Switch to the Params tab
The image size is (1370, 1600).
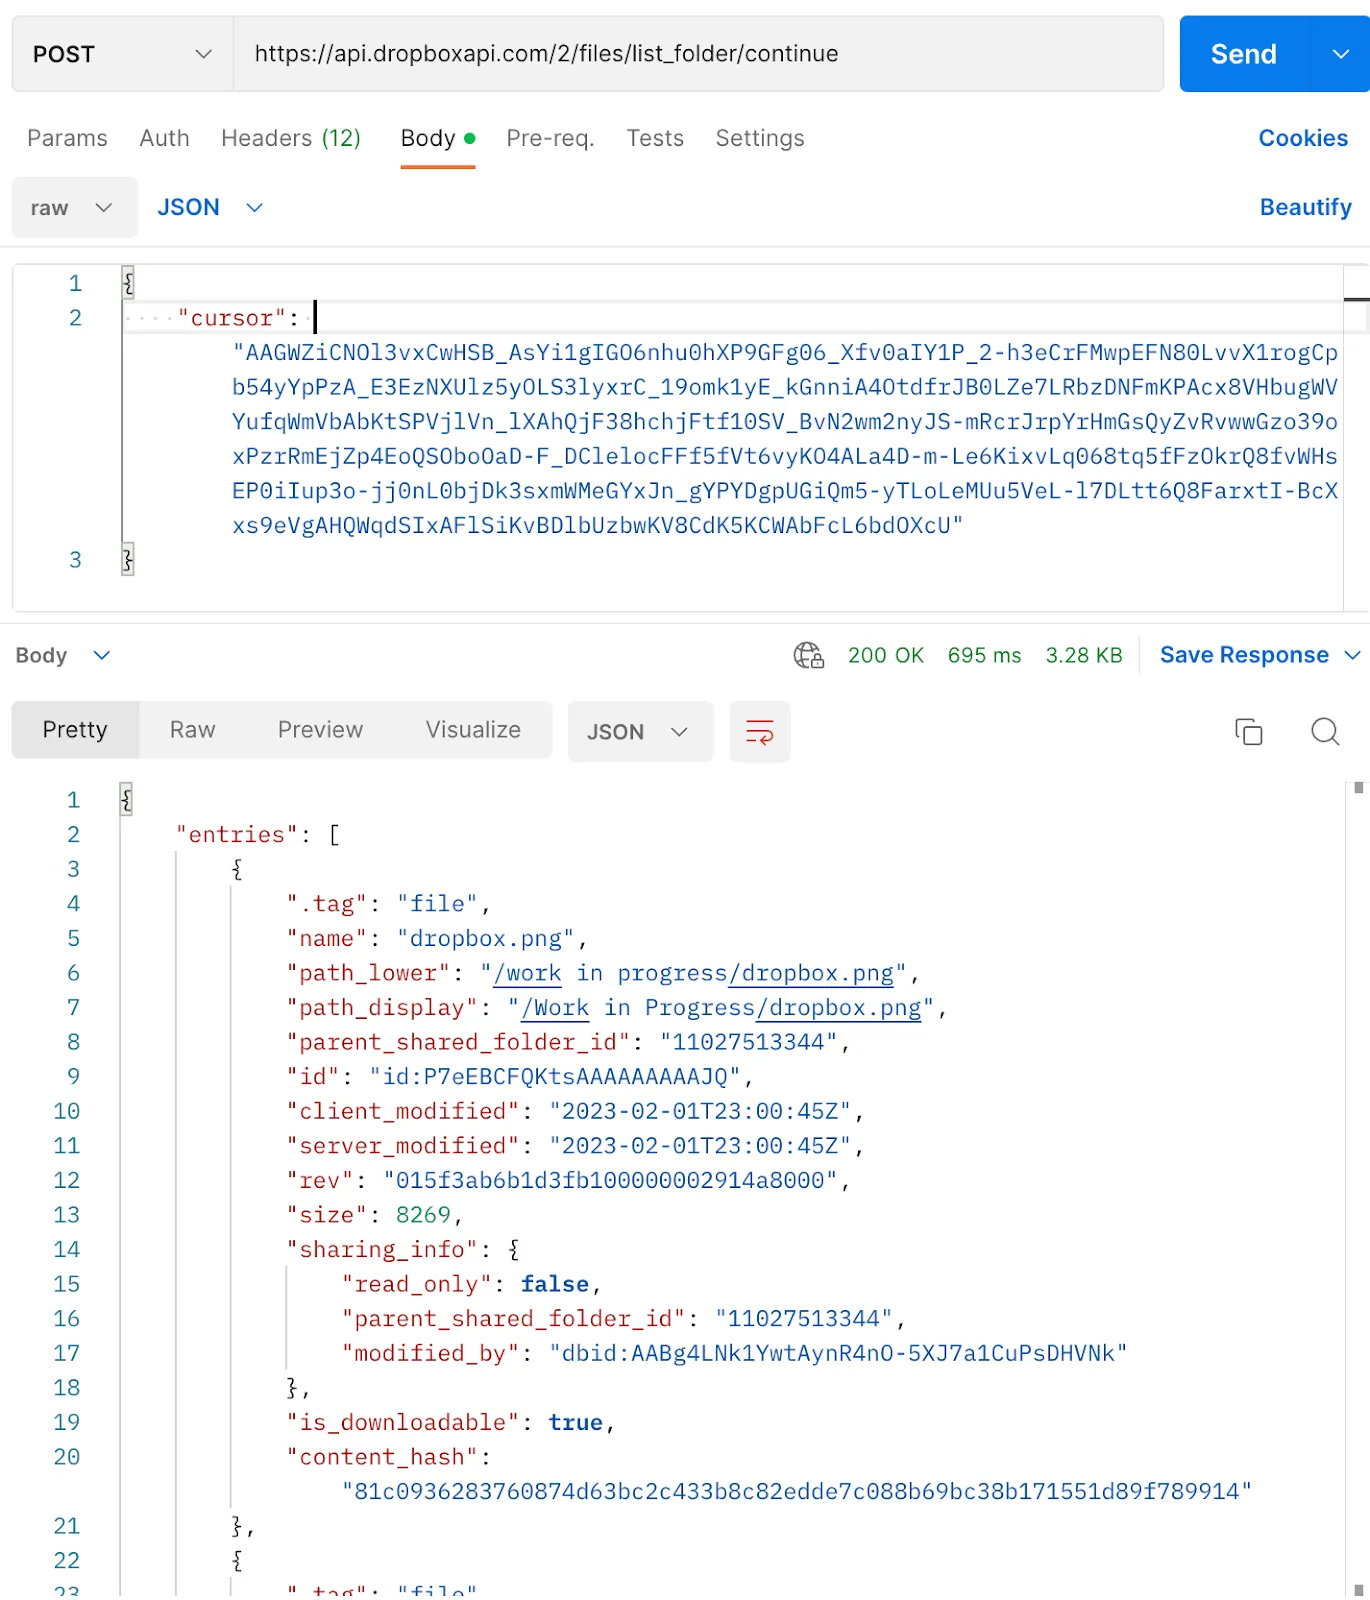[67, 138]
